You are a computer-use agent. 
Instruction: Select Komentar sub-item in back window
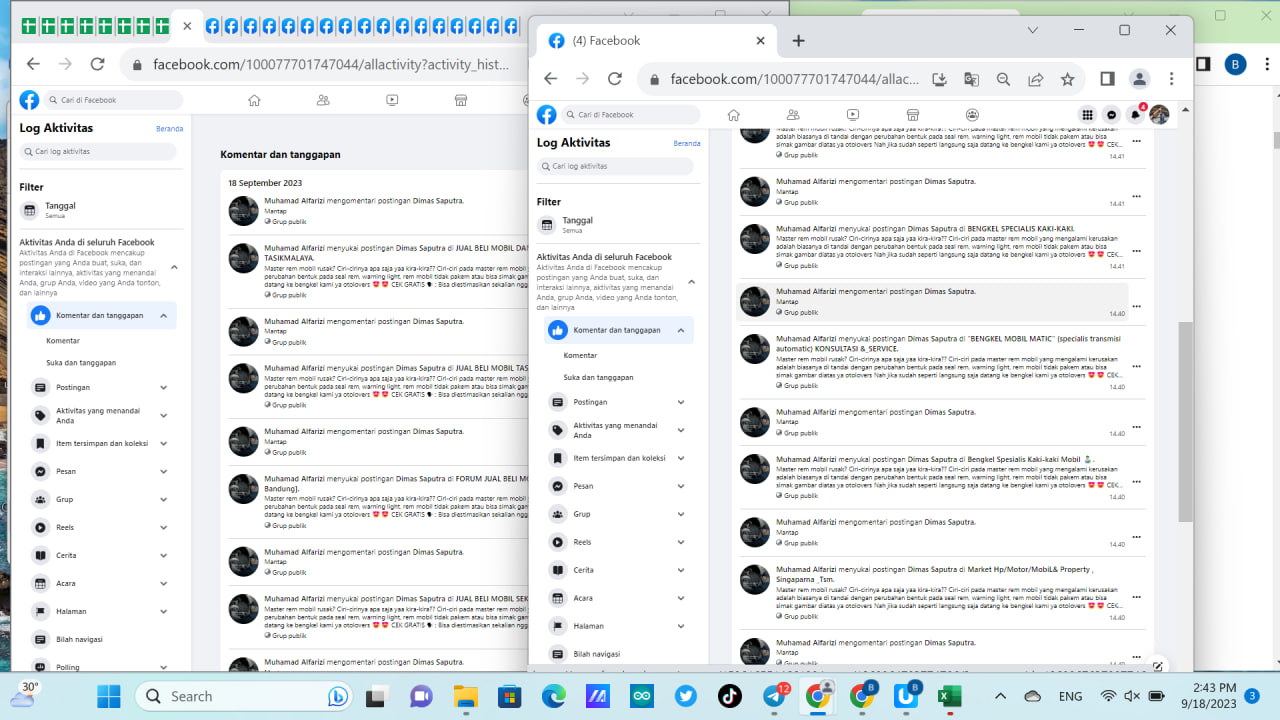[x=63, y=341]
